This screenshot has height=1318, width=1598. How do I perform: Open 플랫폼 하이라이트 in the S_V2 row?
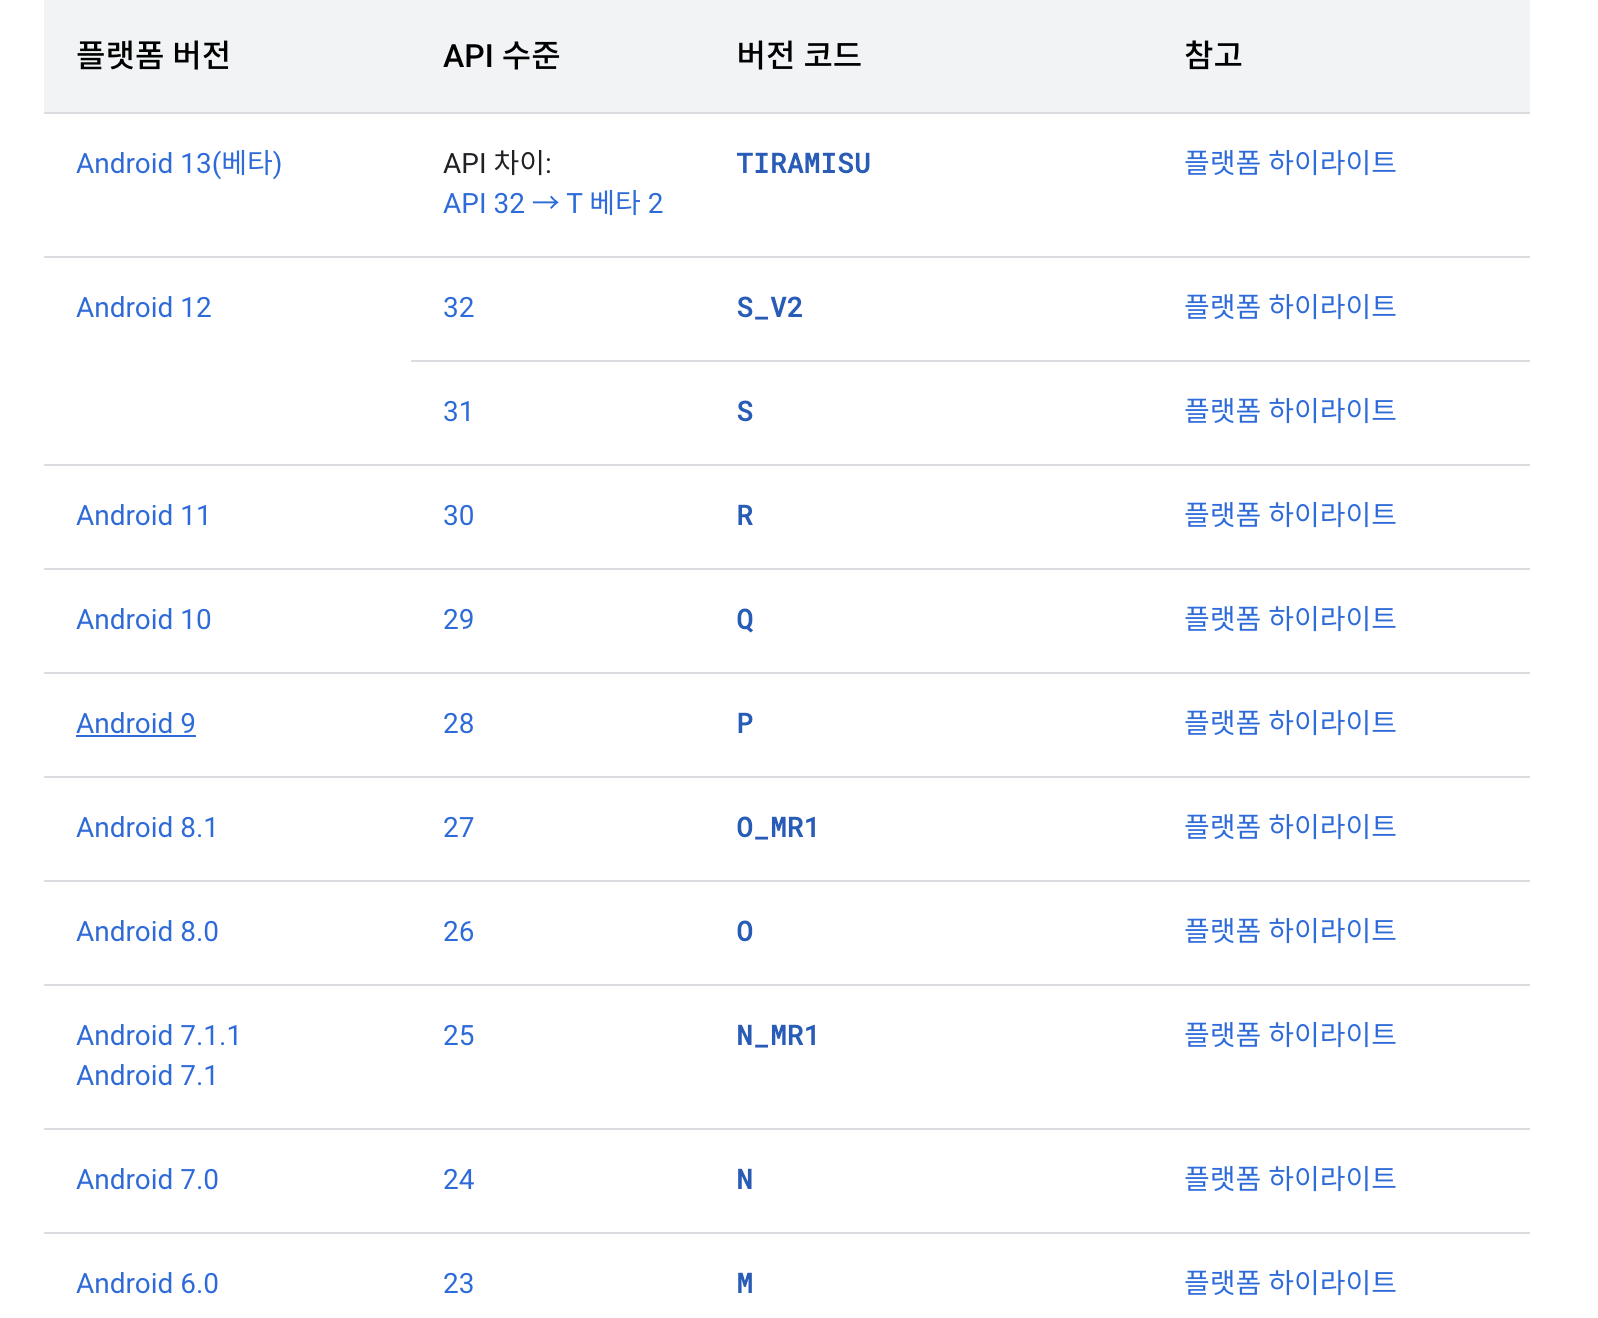click(1290, 306)
